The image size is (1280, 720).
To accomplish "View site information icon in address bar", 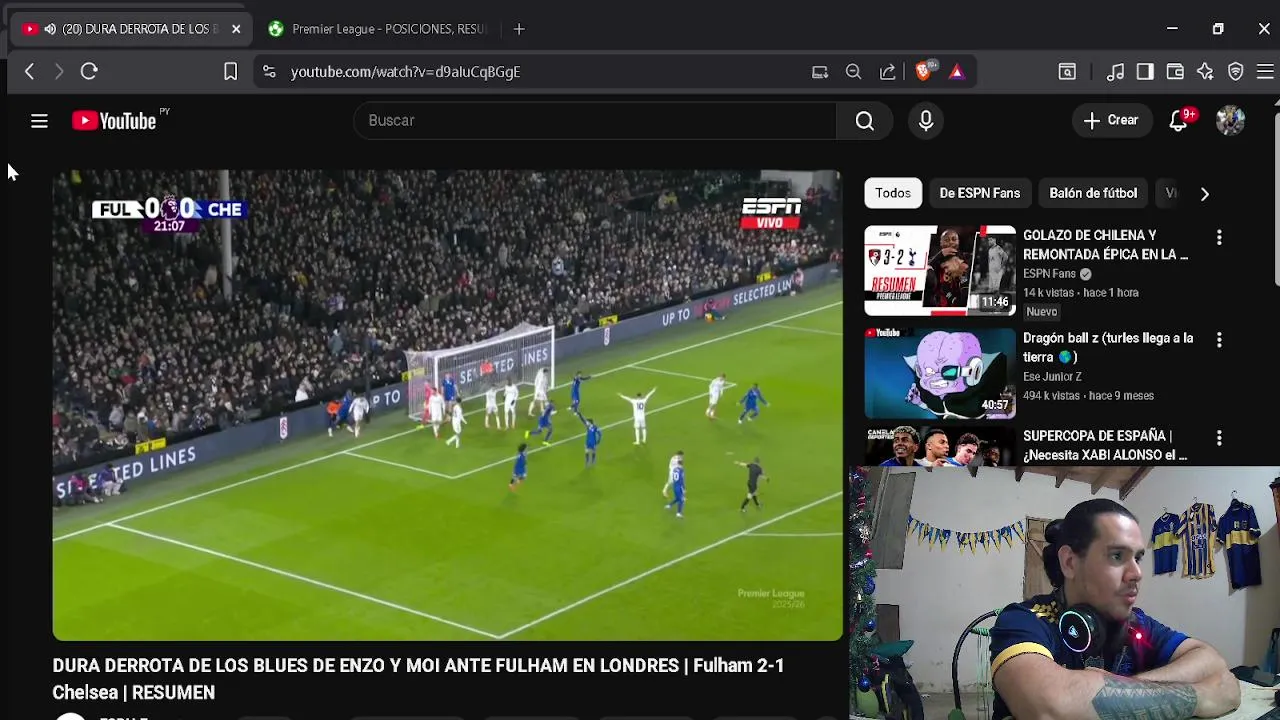I will [x=269, y=72].
